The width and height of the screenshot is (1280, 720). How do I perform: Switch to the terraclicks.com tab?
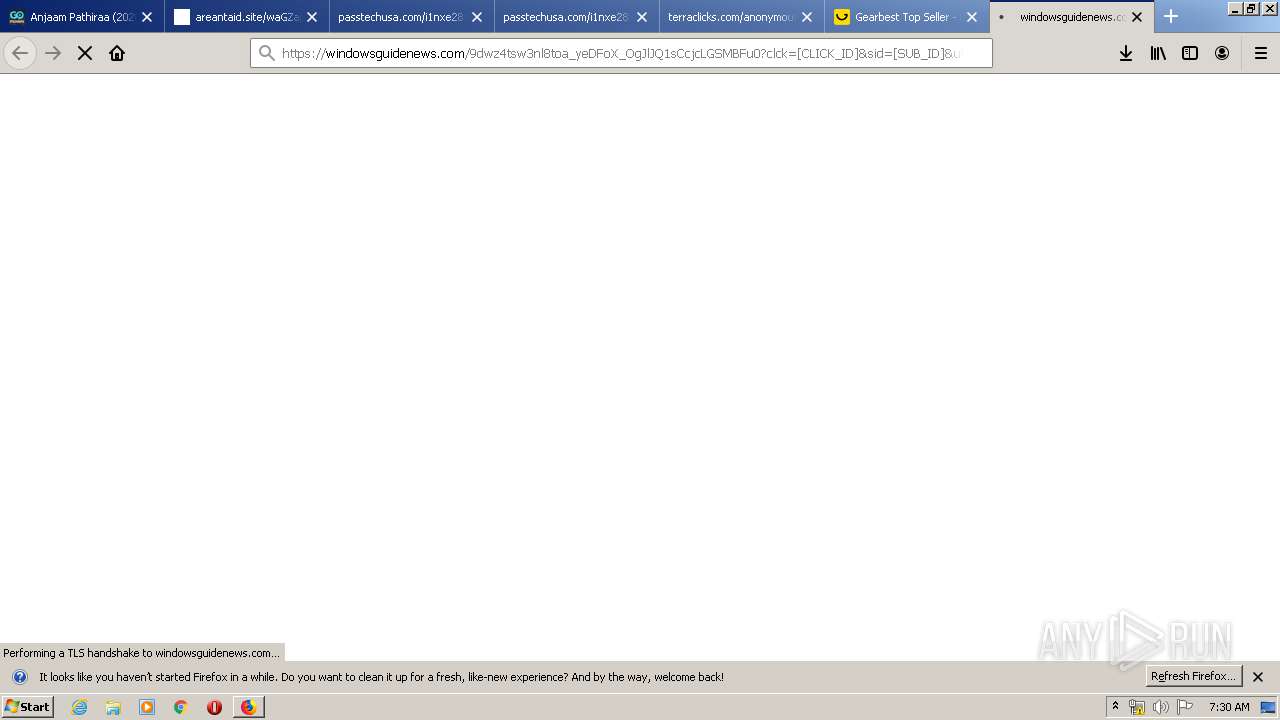pos(742,17)
